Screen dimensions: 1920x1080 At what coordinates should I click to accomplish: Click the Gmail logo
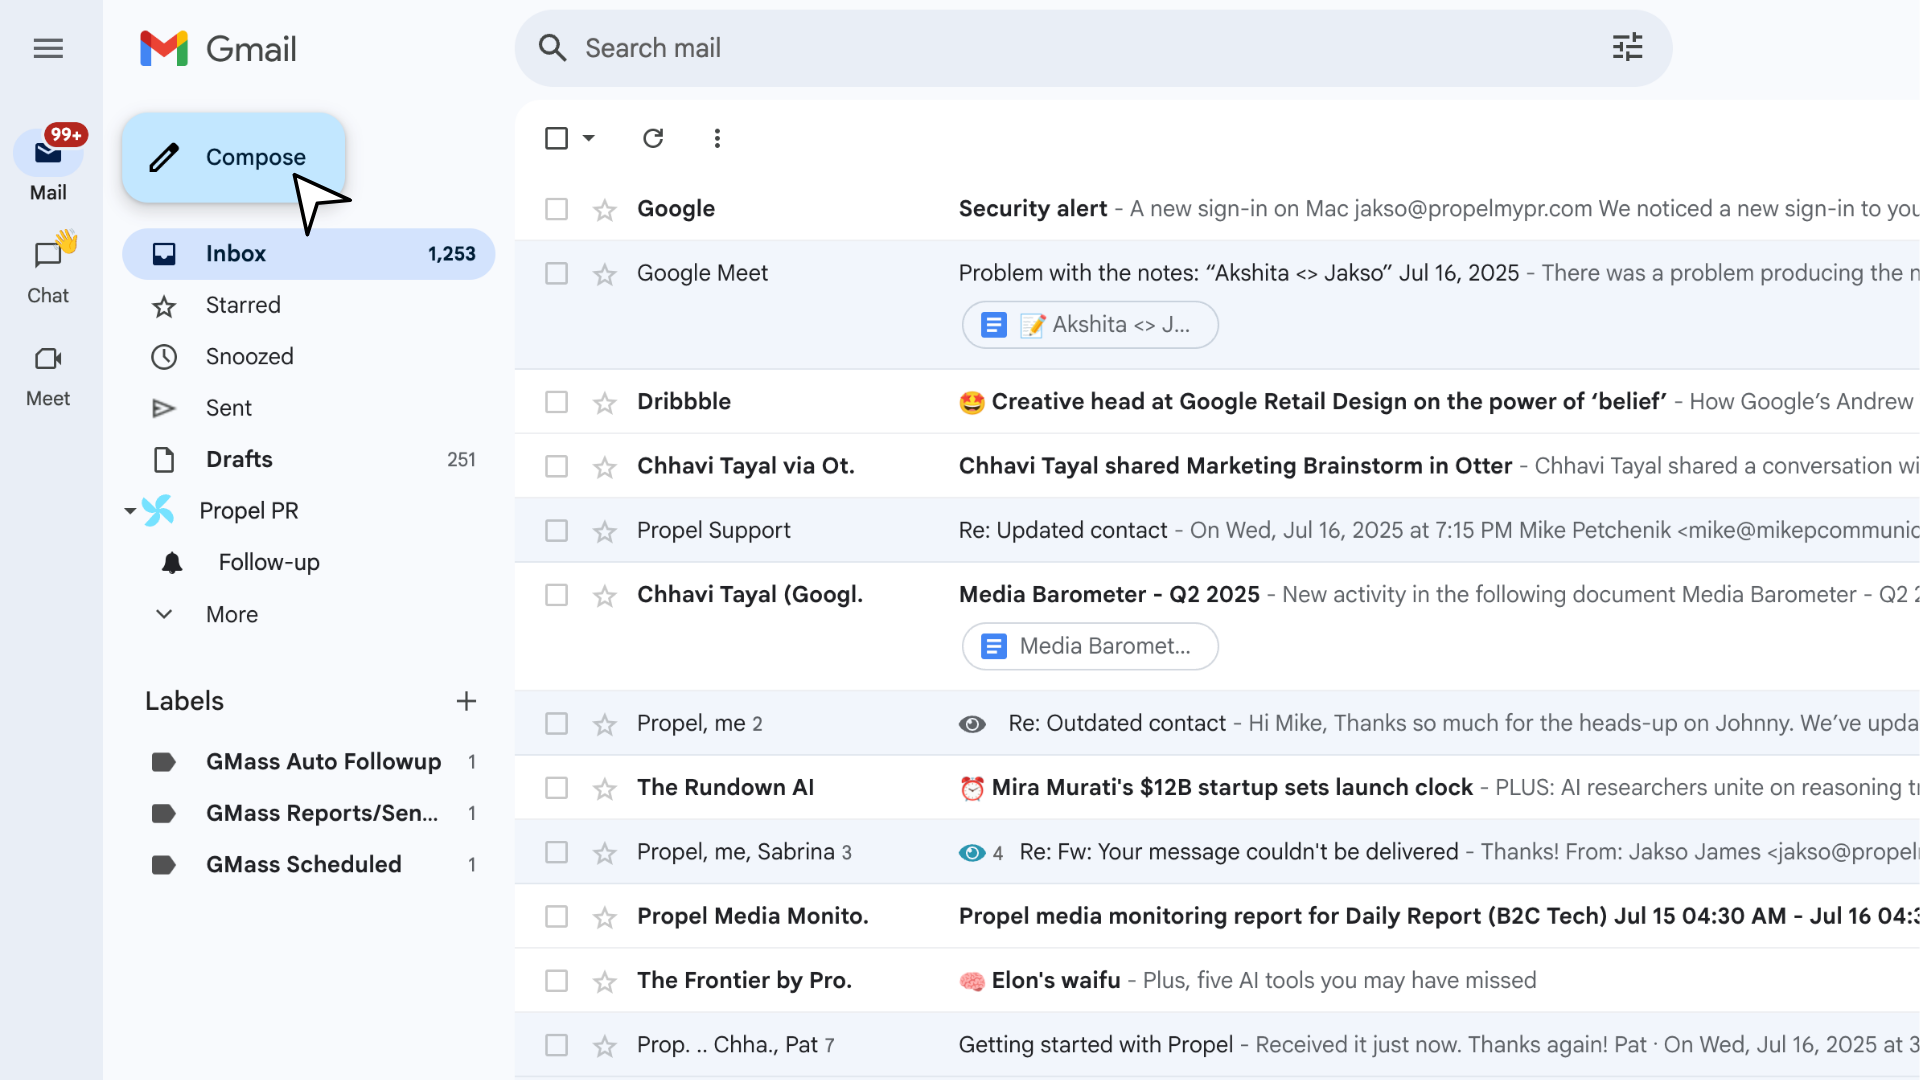click(218, 48)
